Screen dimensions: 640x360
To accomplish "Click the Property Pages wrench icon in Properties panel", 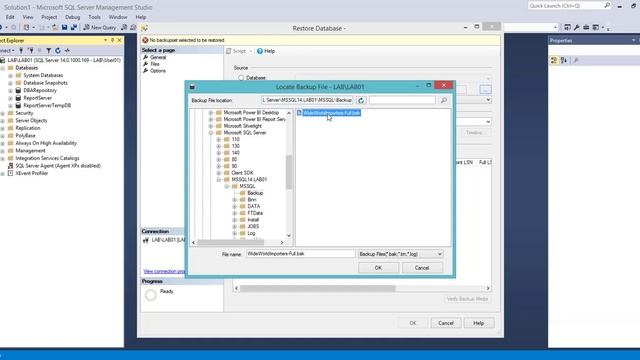I will [576, 60].
